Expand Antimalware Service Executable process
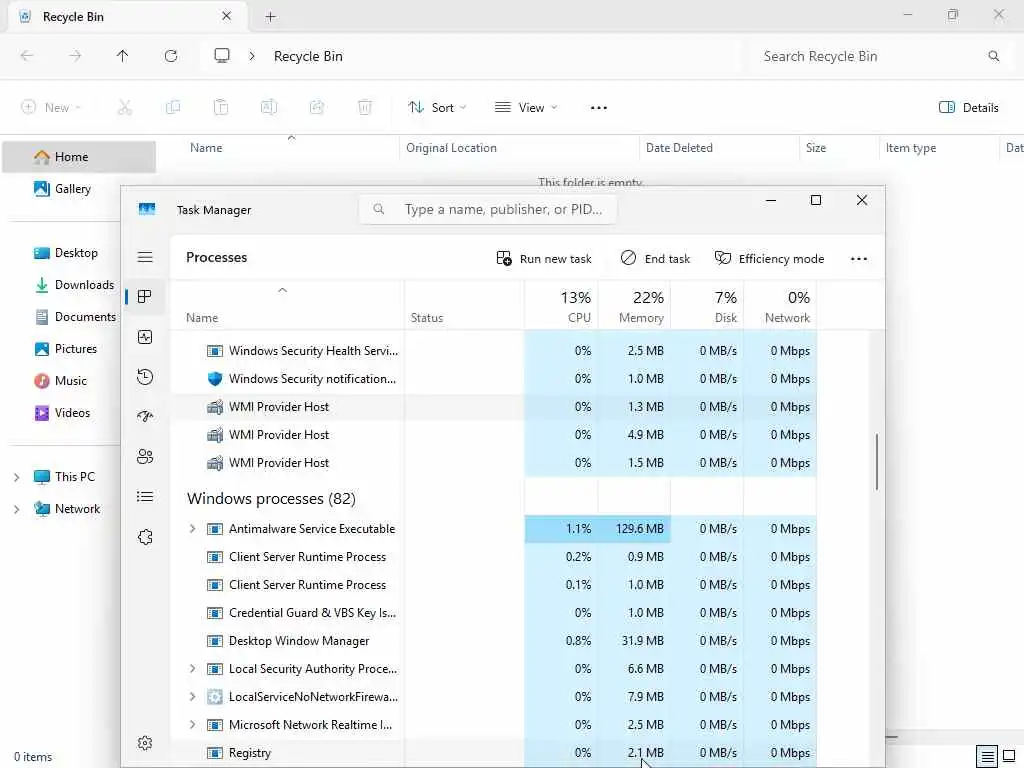The height and width of the screenshot is (768, 1024). (192, 529)
